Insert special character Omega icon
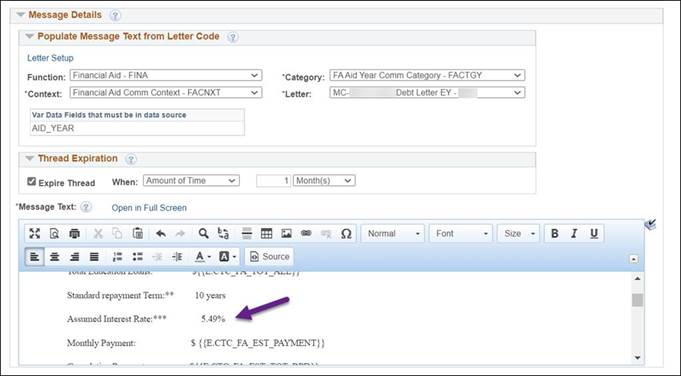This screenshot has width=681, height=376. 346,234
